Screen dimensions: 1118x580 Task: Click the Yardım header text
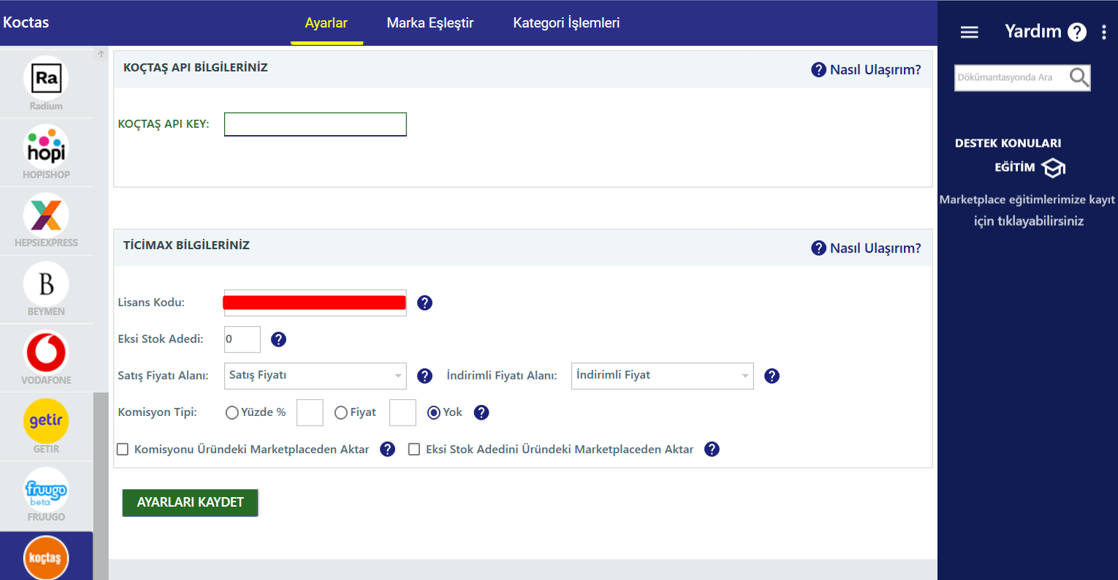(x=1032, y=31)
